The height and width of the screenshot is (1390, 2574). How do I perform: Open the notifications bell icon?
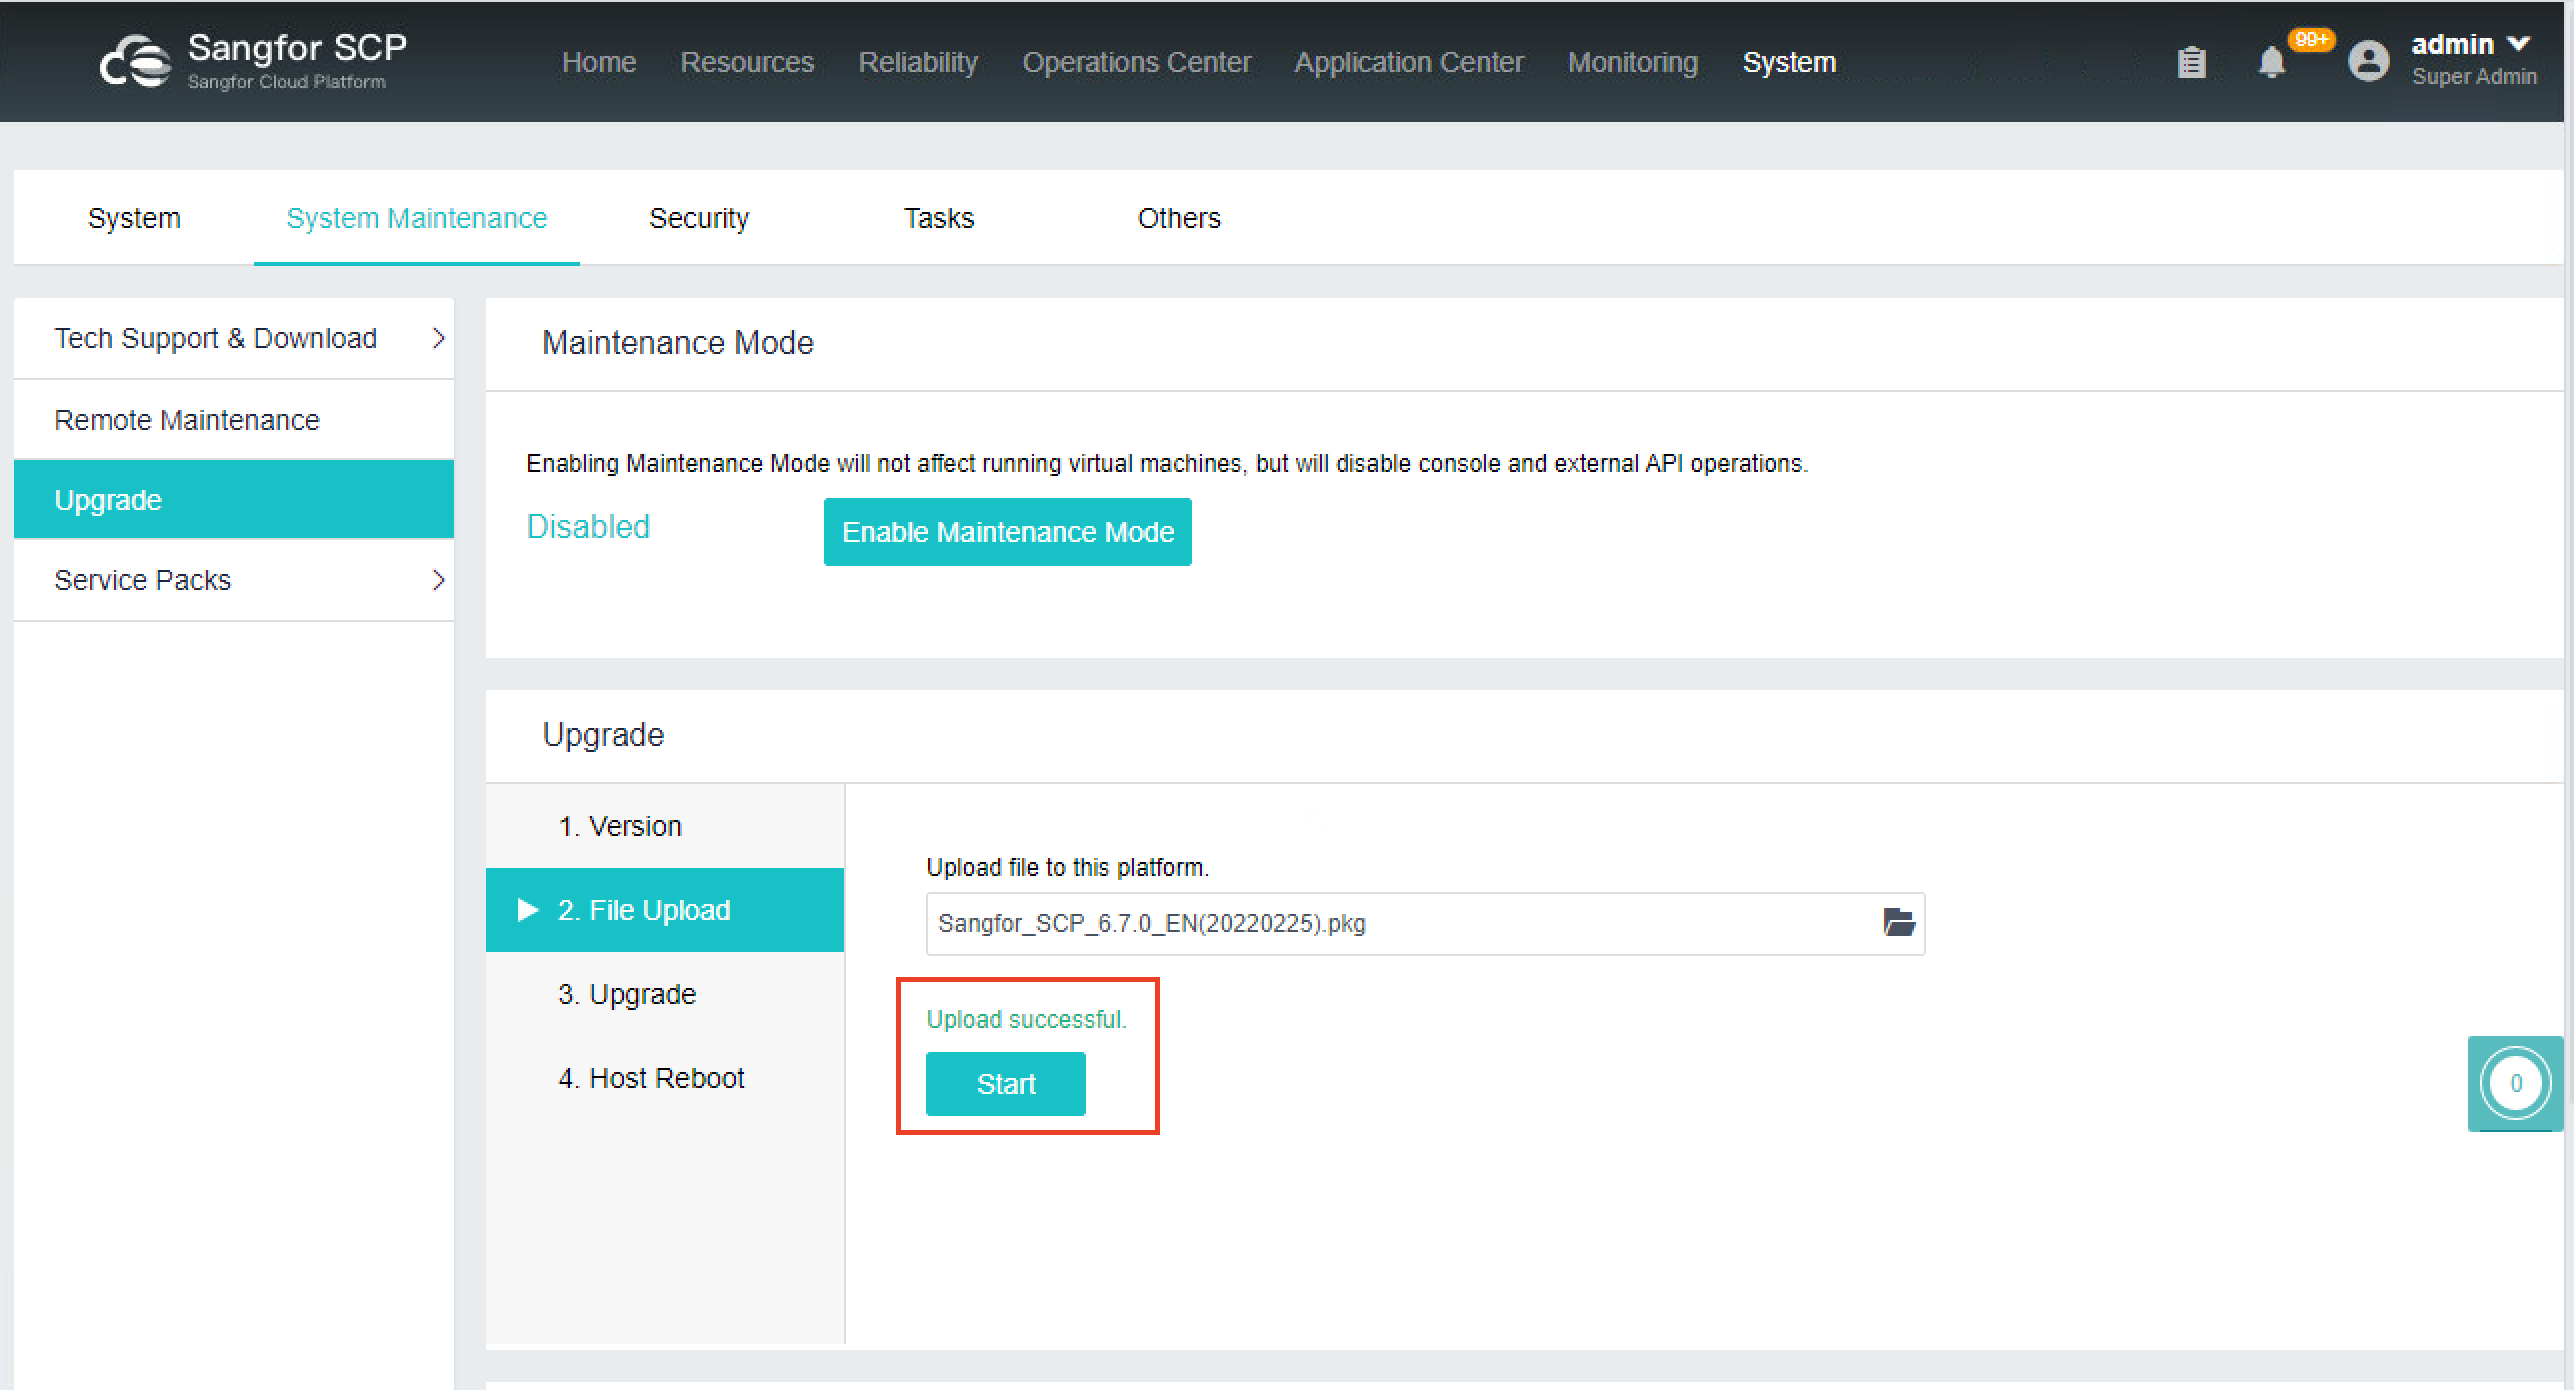[x=2271, y=62]
